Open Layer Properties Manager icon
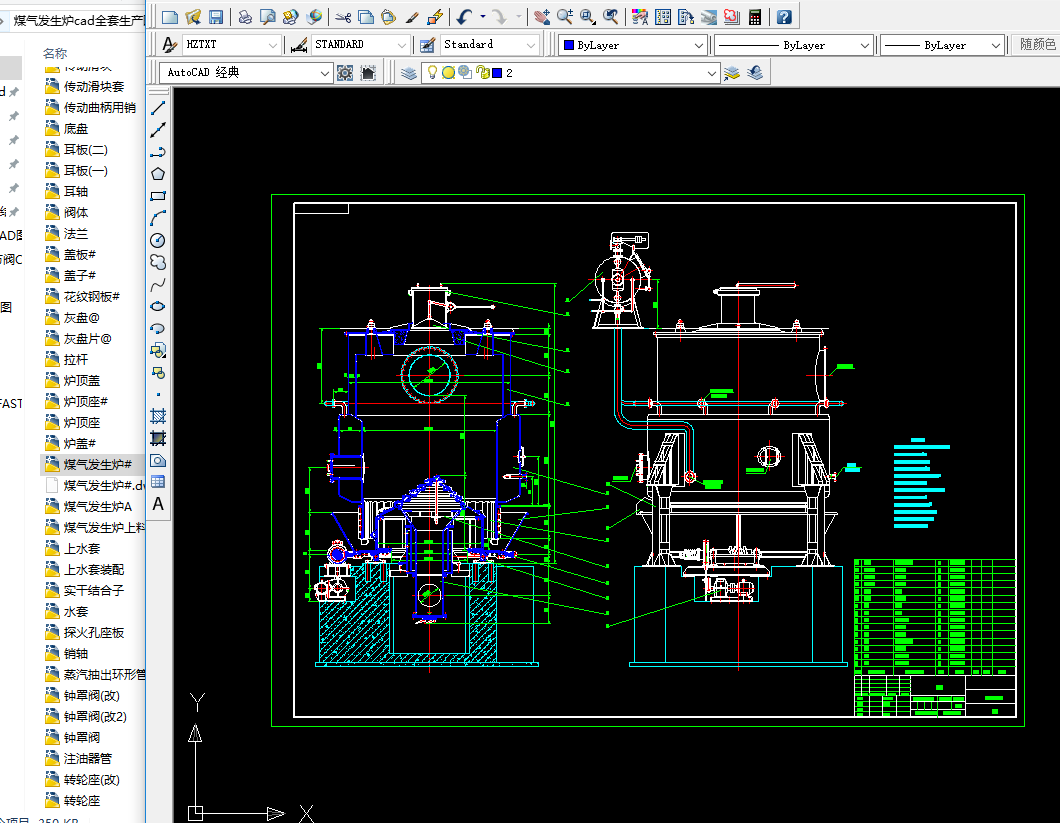1060x823 pixels. point(408,72)
